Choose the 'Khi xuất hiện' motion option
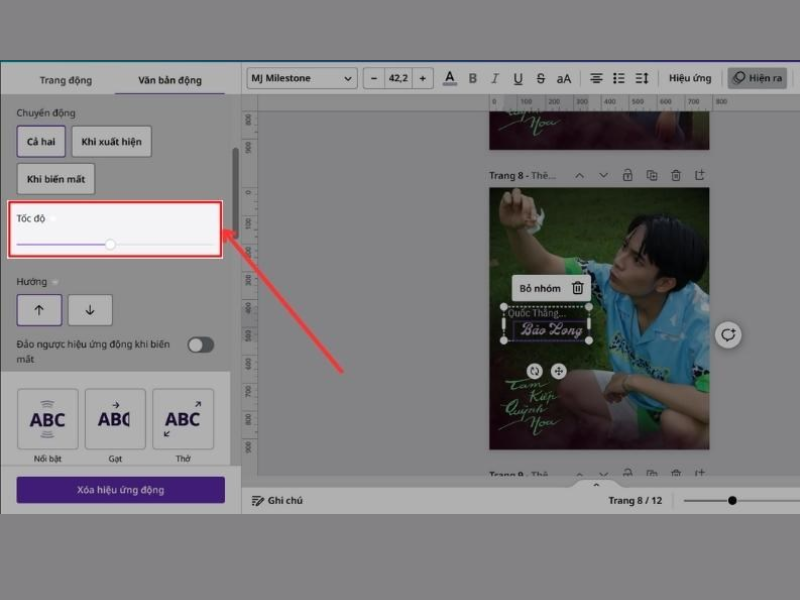The height and width of the screenshot is (600, 800). [x=111, y=142]
